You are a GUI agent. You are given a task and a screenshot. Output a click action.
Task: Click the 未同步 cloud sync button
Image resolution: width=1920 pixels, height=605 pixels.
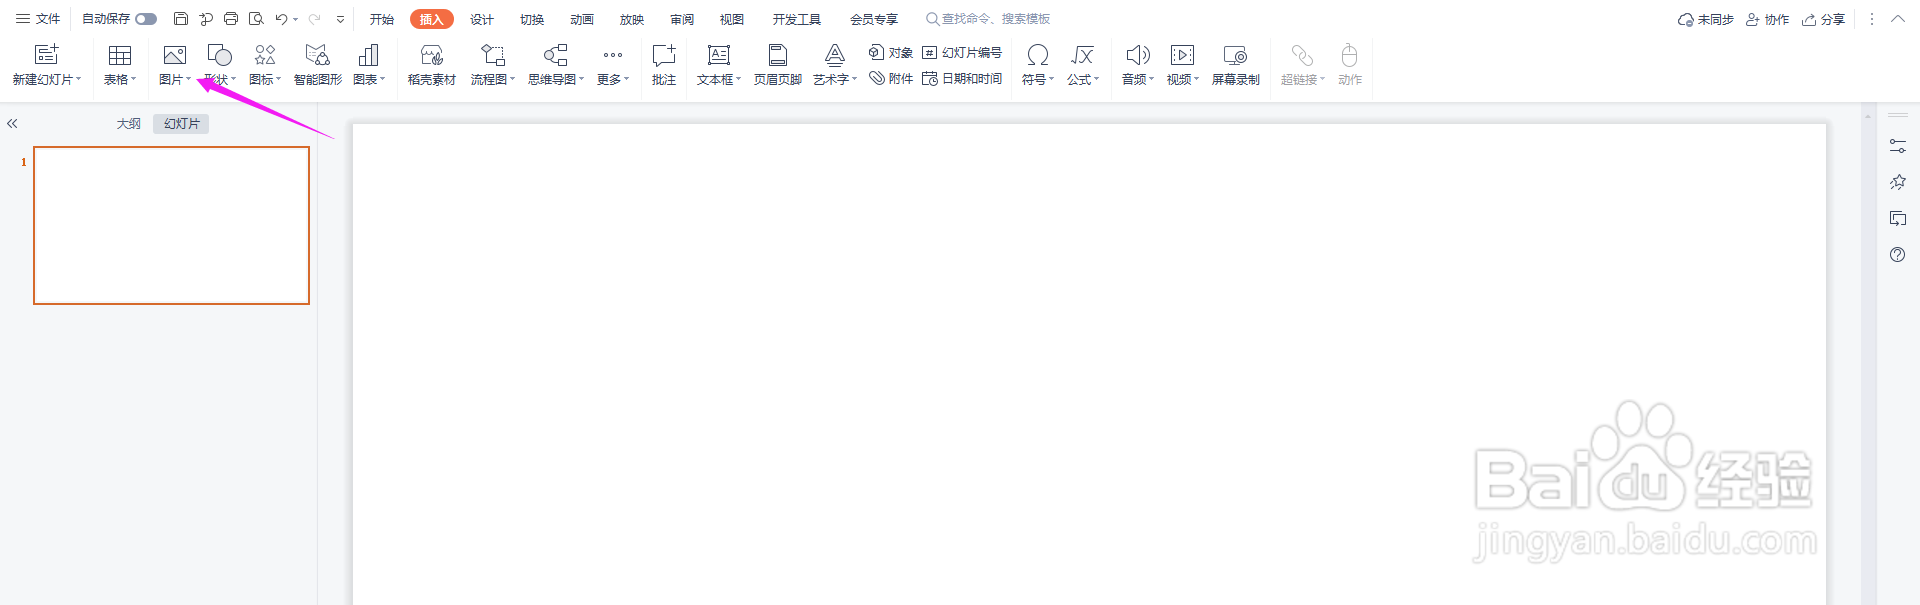(1705, 19)
